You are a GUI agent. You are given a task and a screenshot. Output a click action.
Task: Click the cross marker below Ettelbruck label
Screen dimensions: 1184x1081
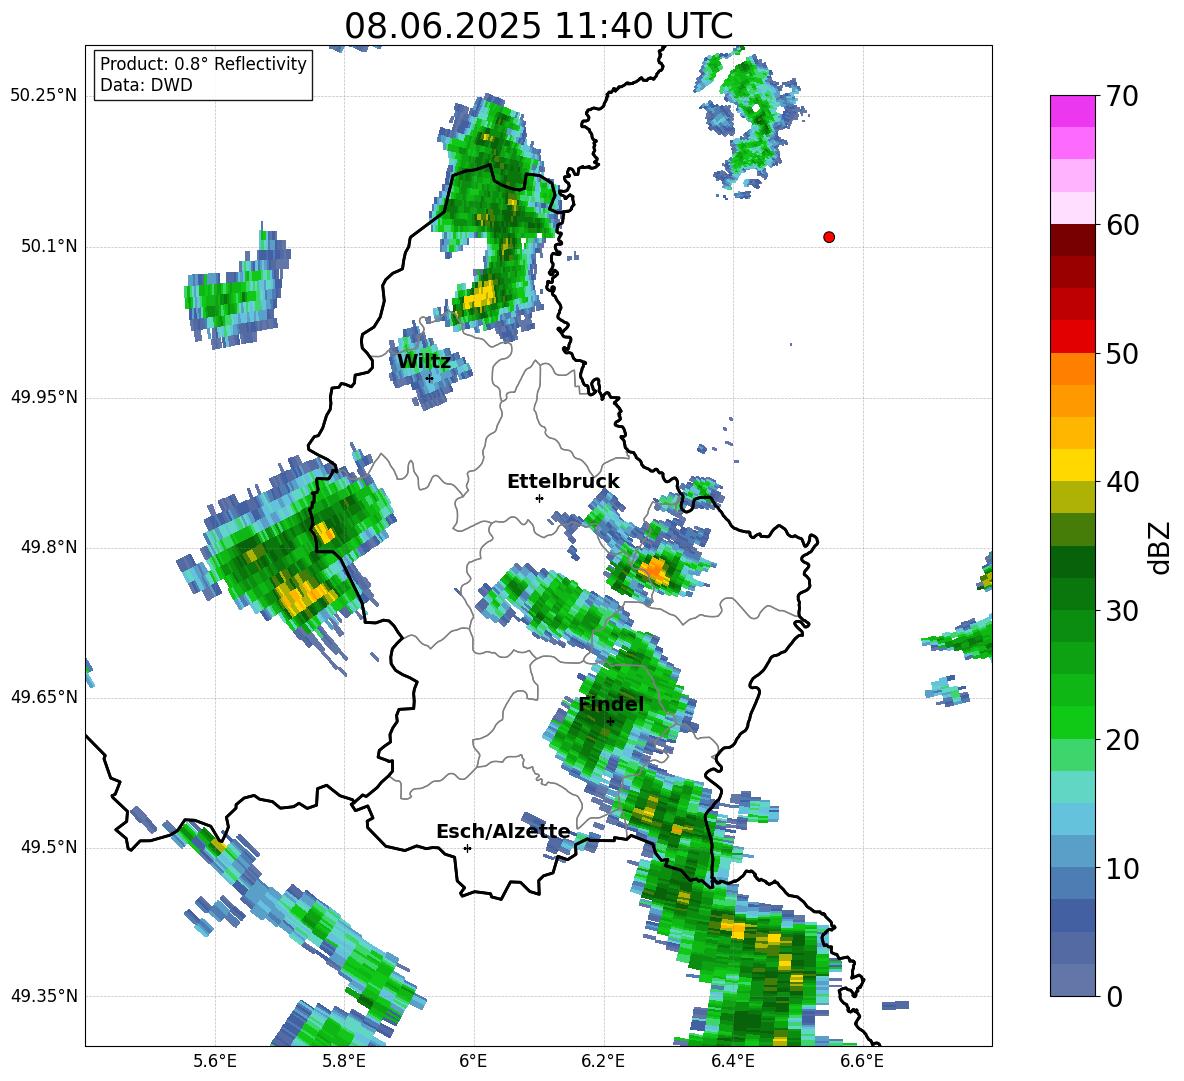[539, 498]
